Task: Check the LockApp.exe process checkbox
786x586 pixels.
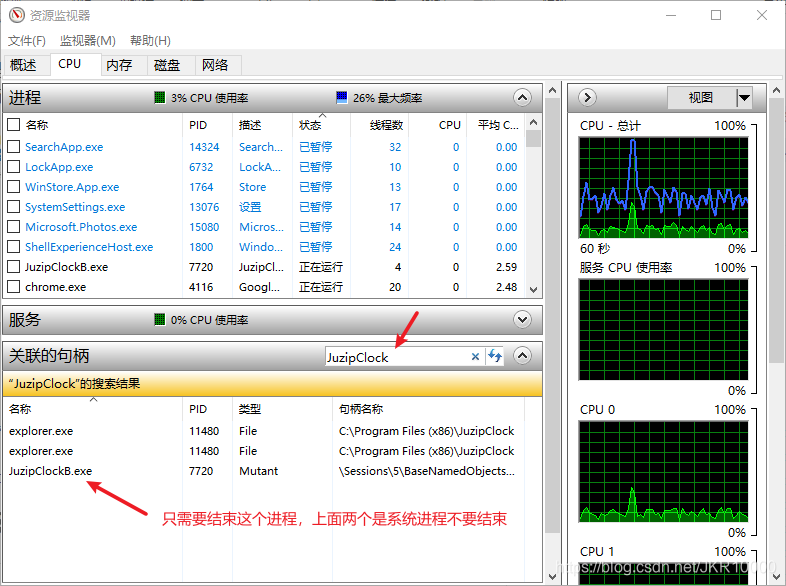Action: click(x=14, y=166)
